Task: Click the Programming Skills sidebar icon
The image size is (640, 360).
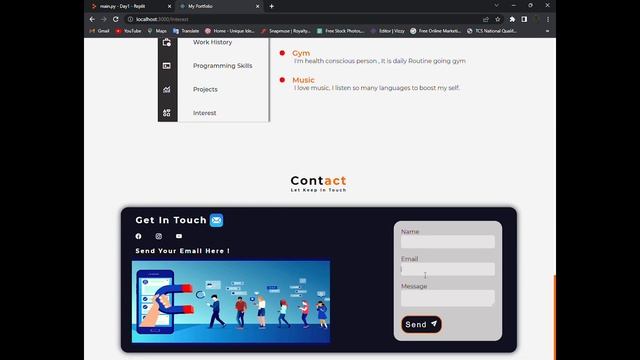Action: [x=167, y=66]
